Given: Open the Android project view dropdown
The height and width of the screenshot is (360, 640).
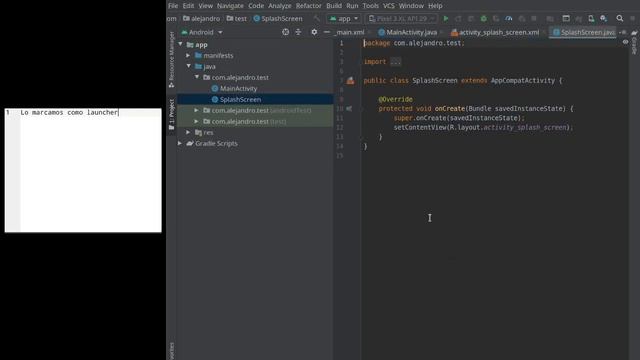Looking at the screenshot, I should click(x=202, y=32).
